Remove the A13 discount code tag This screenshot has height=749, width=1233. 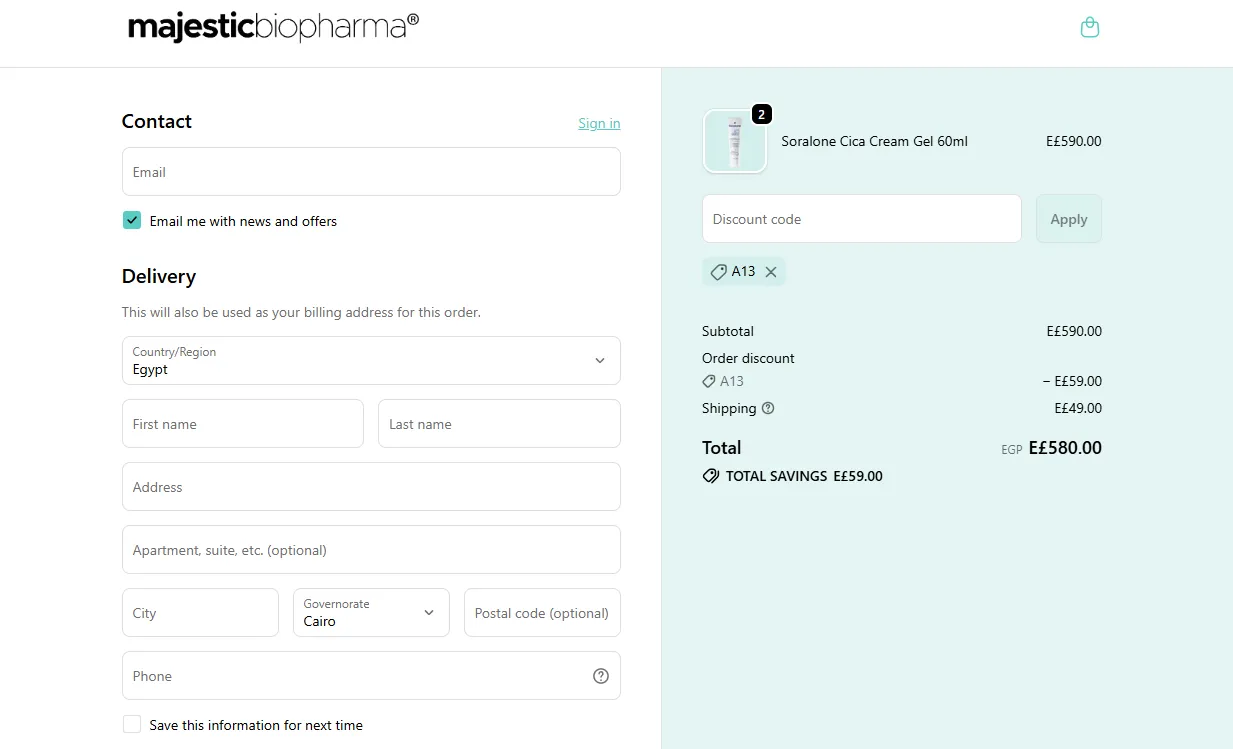point(771,272)
